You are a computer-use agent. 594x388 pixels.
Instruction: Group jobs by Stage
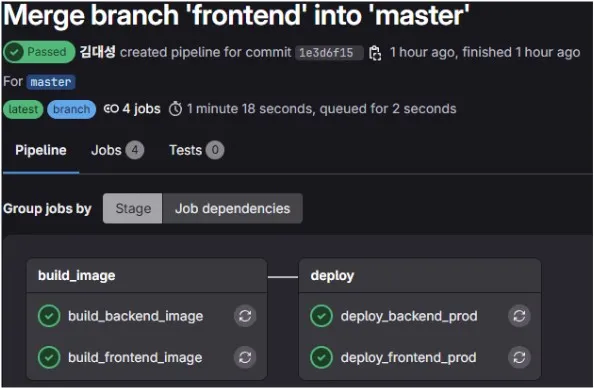(133, 208)
